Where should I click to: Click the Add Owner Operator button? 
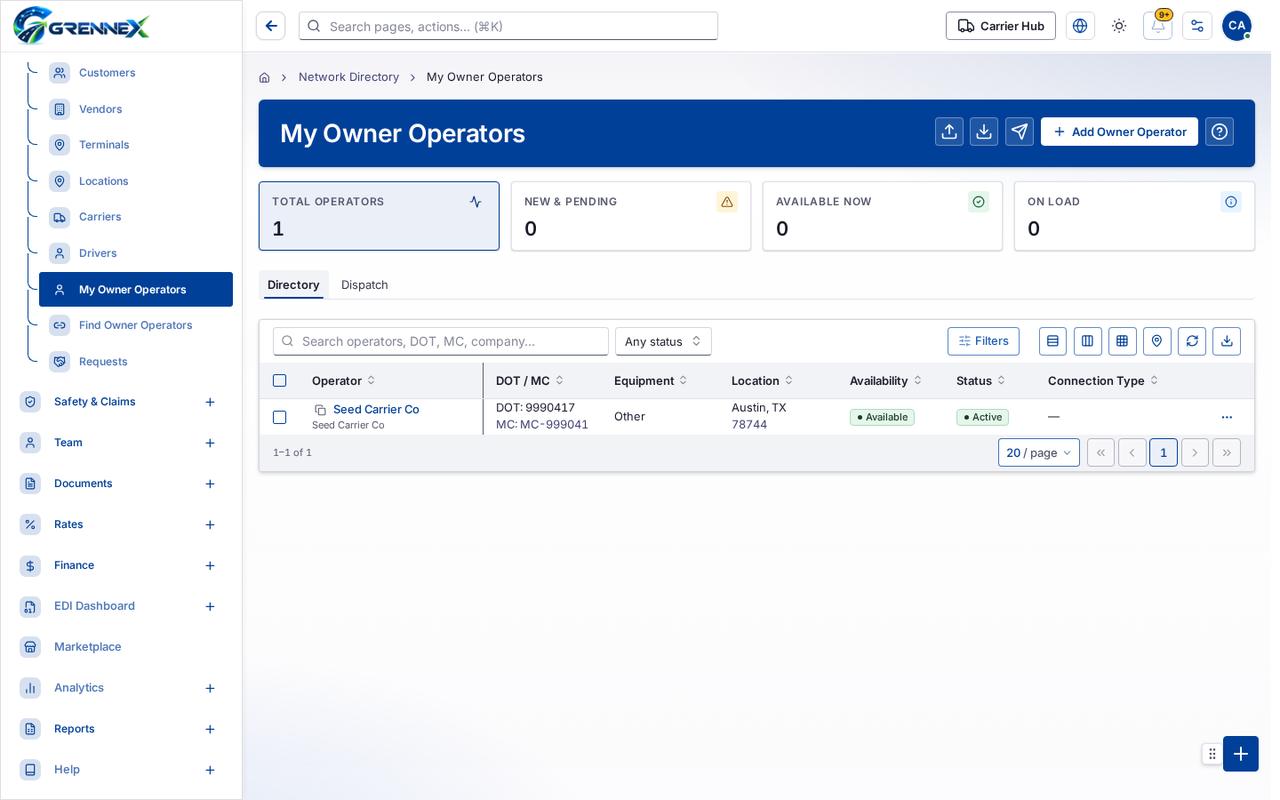click(1119, 132)
